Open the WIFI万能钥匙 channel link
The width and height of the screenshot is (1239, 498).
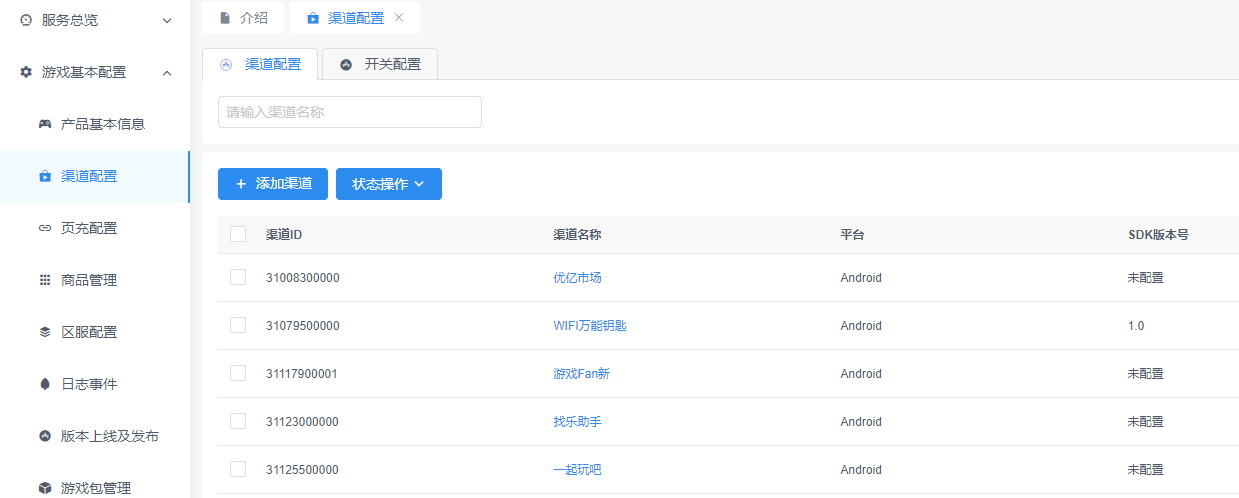(x=589, y=325)
